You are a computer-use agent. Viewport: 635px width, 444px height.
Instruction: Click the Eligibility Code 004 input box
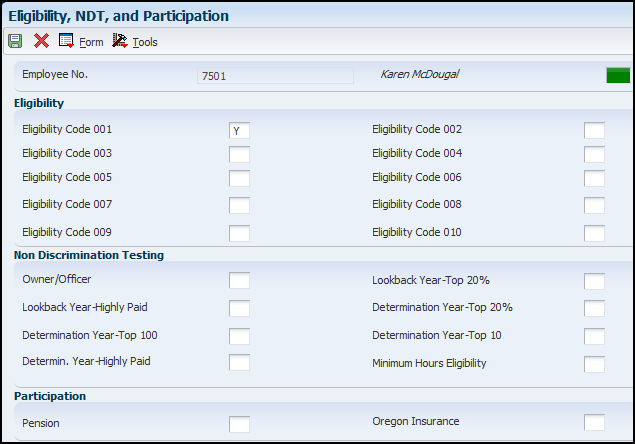click(x=594, y=154)
